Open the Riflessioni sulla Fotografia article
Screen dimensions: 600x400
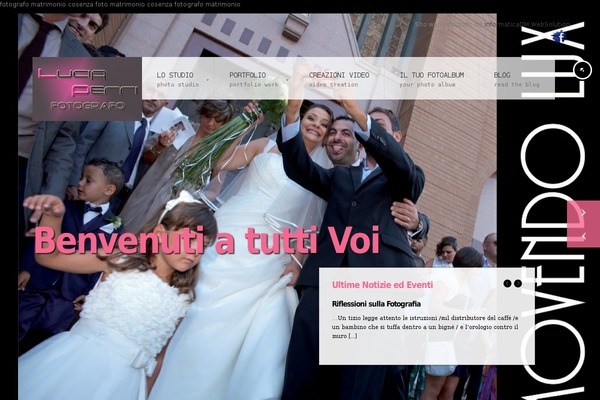coord(376,304)
